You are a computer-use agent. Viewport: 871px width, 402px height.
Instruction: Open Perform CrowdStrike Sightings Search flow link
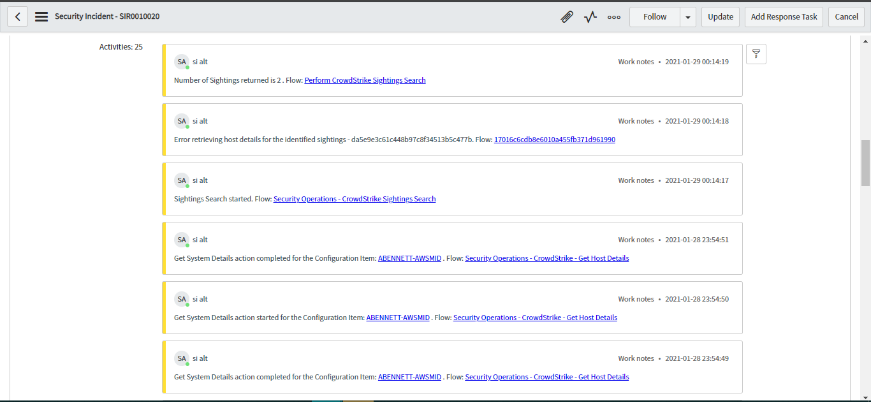pos(365,81)
